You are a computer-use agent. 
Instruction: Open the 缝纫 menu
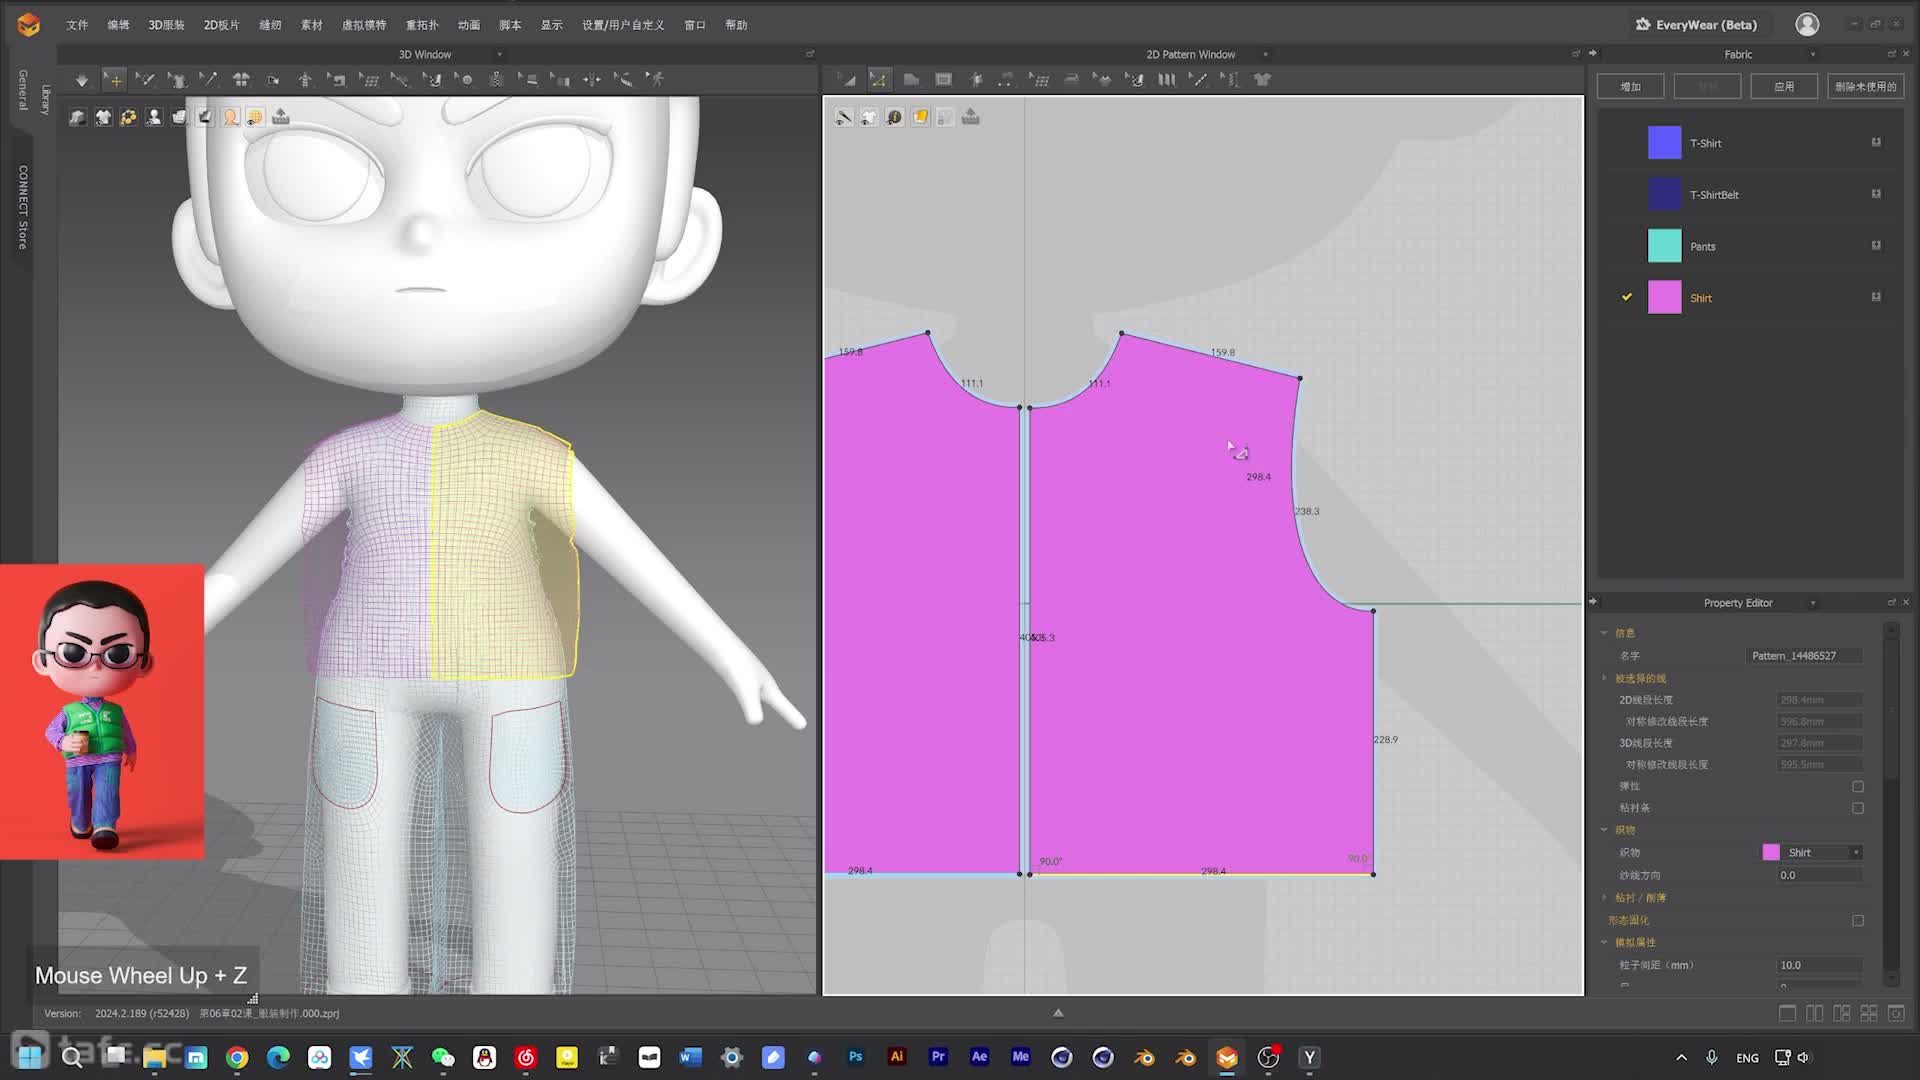coord(270,25)
